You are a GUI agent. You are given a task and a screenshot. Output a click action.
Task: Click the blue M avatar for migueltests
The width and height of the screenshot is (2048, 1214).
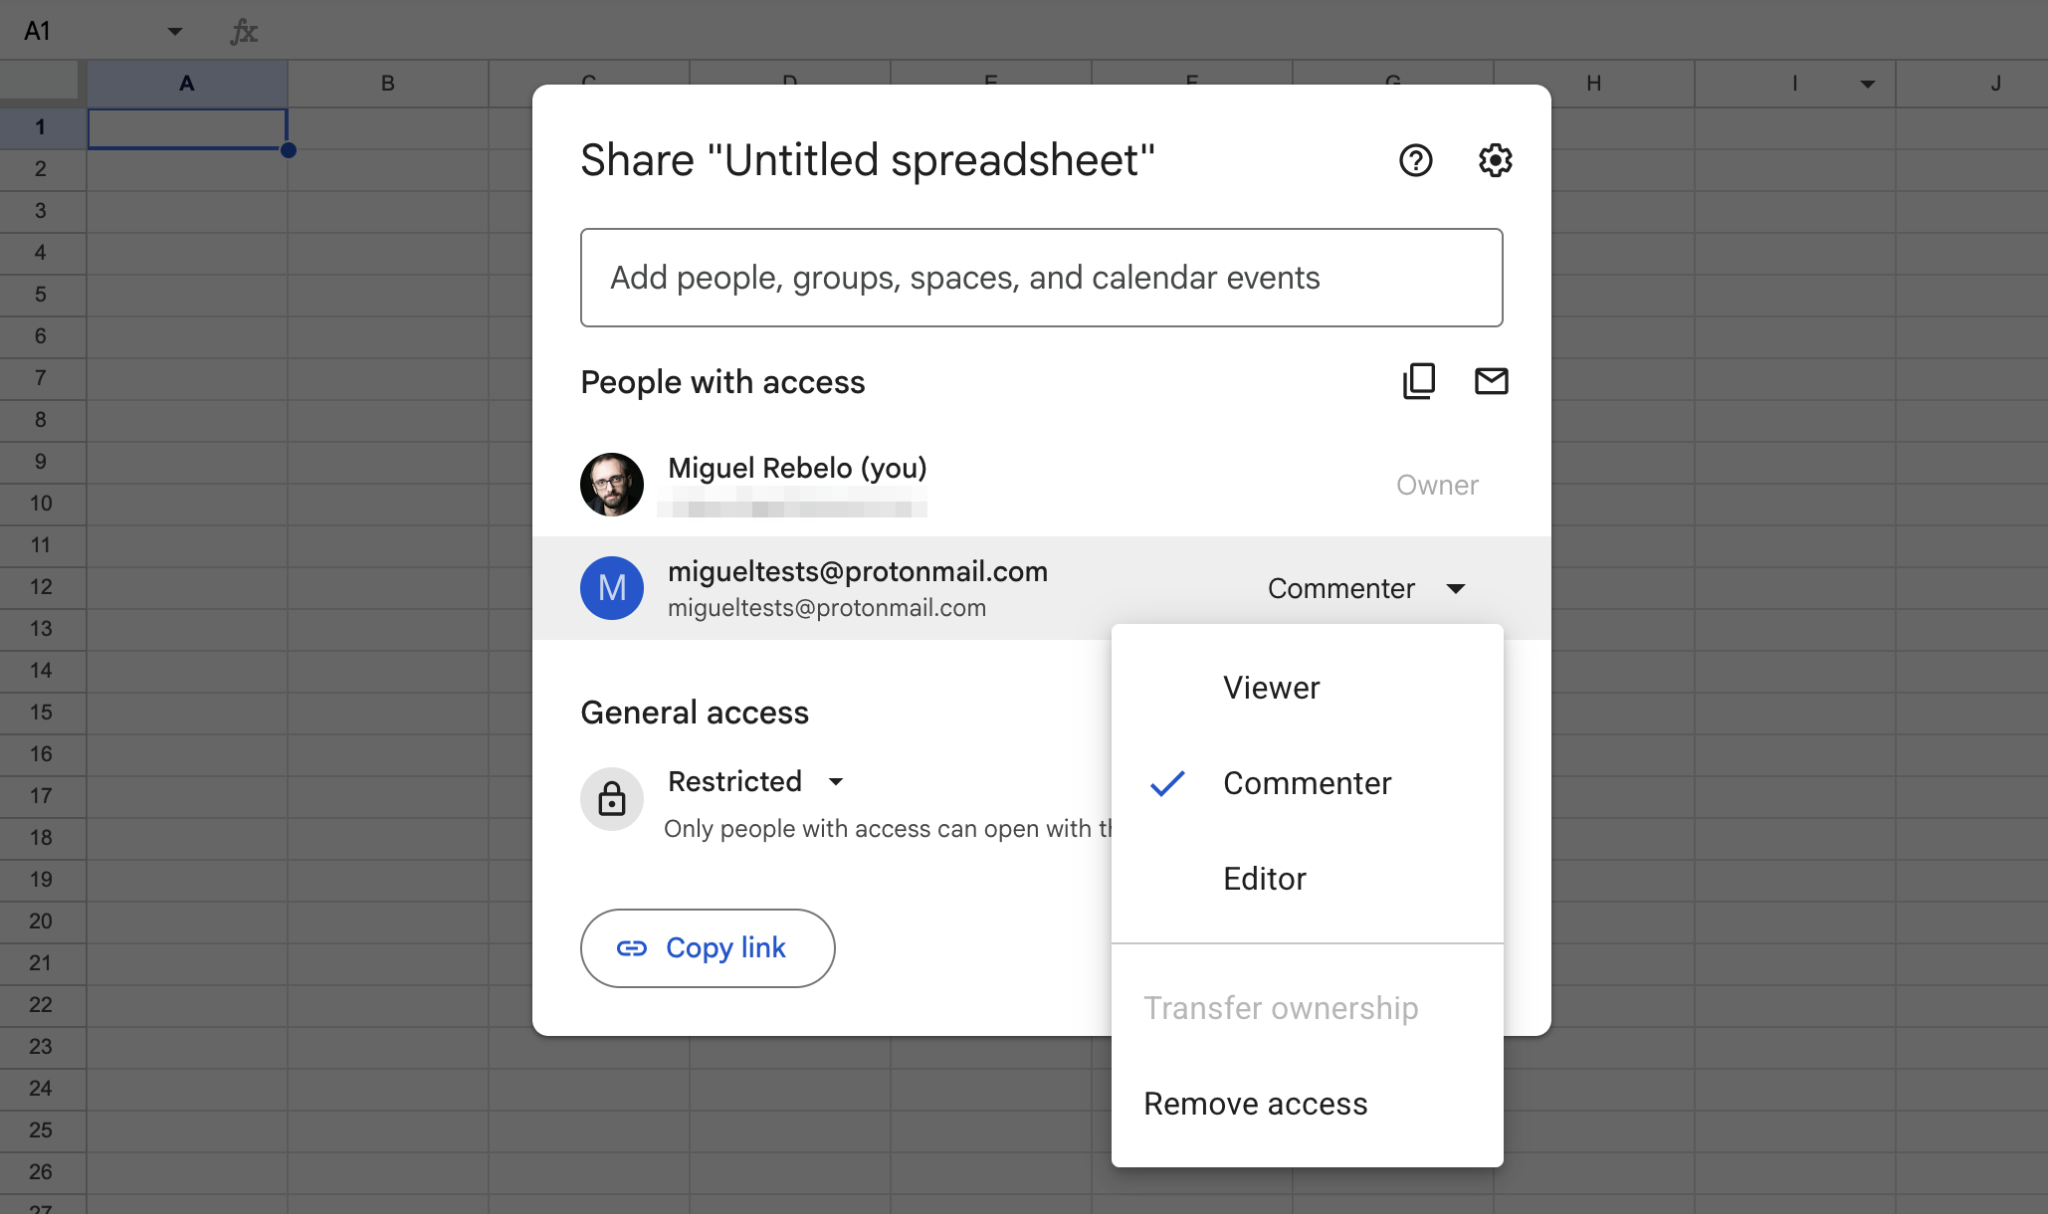(x=611, y=588)
